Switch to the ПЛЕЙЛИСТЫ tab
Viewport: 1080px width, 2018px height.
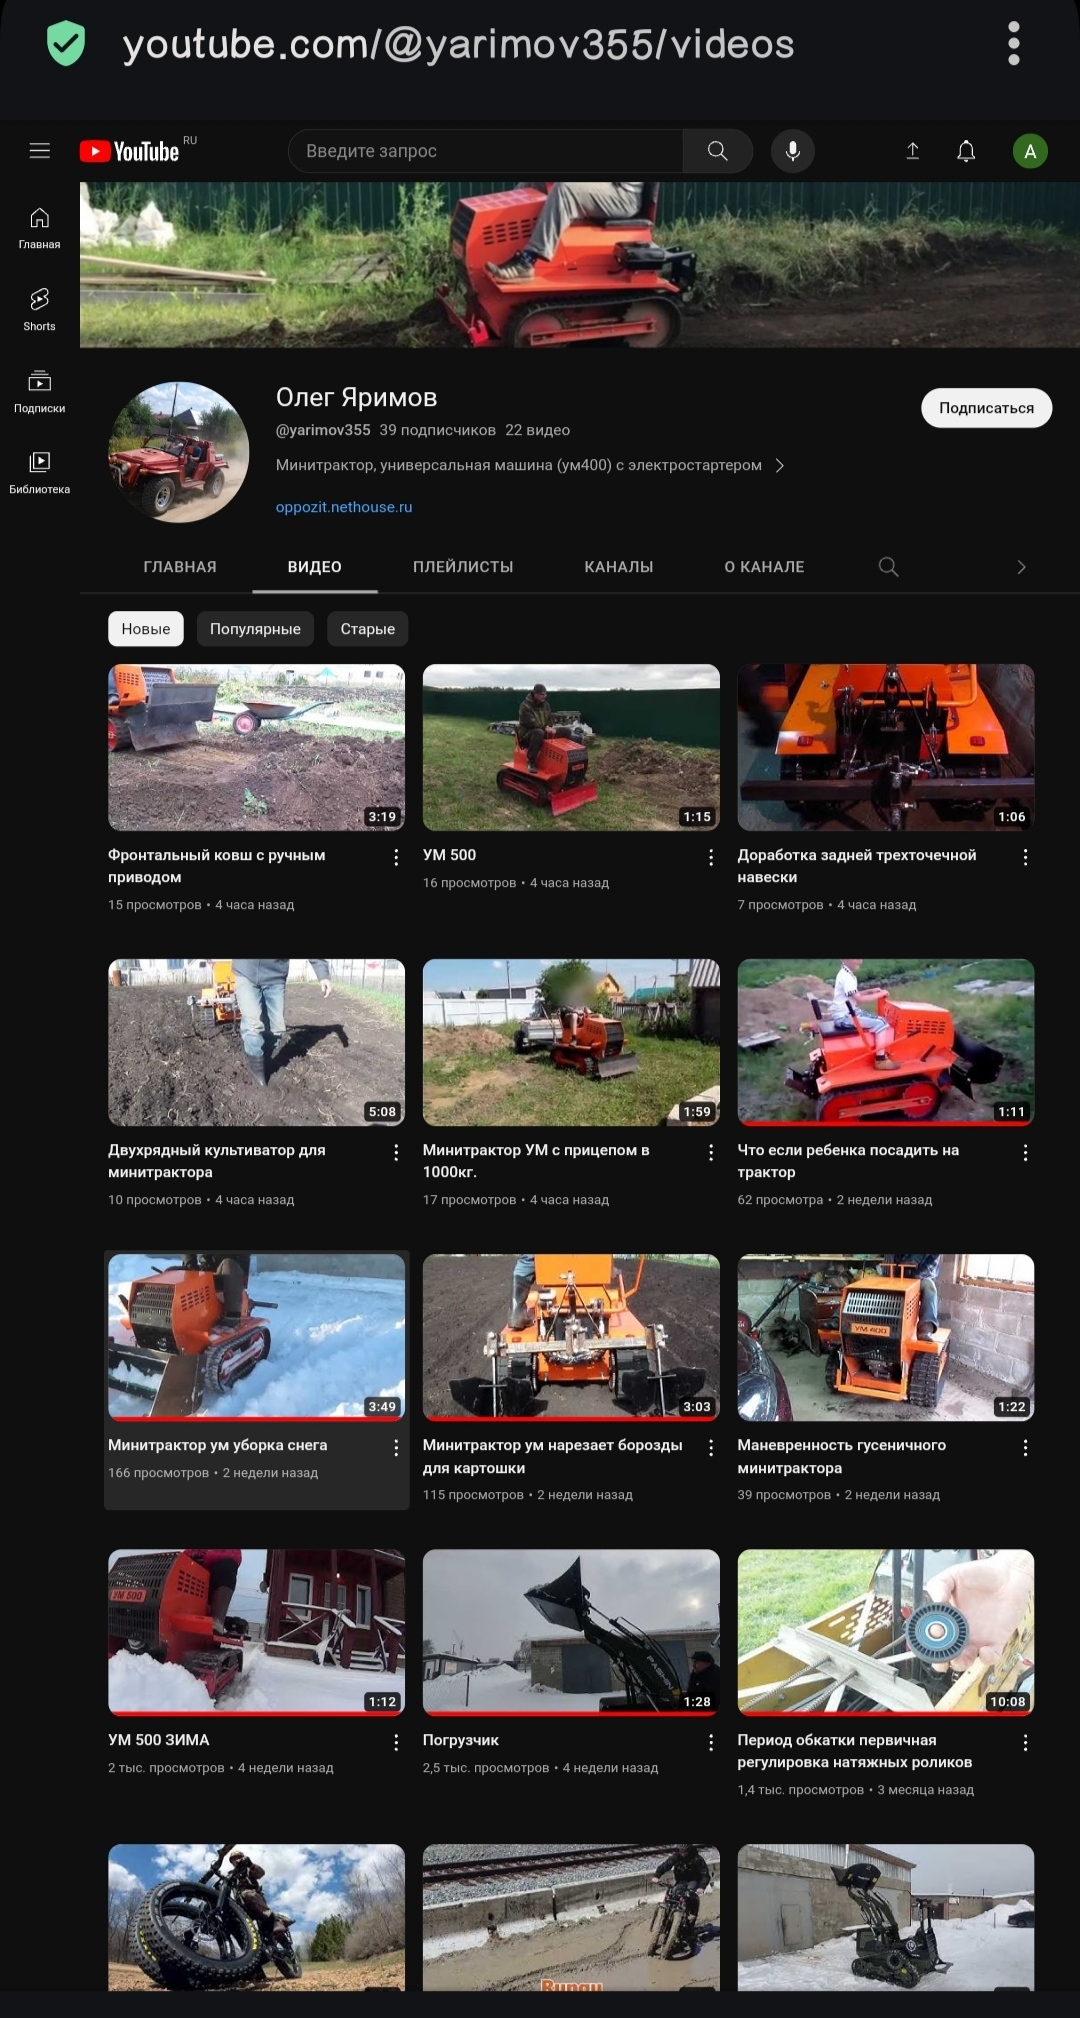pyautogui.click(x=463, y=567)
